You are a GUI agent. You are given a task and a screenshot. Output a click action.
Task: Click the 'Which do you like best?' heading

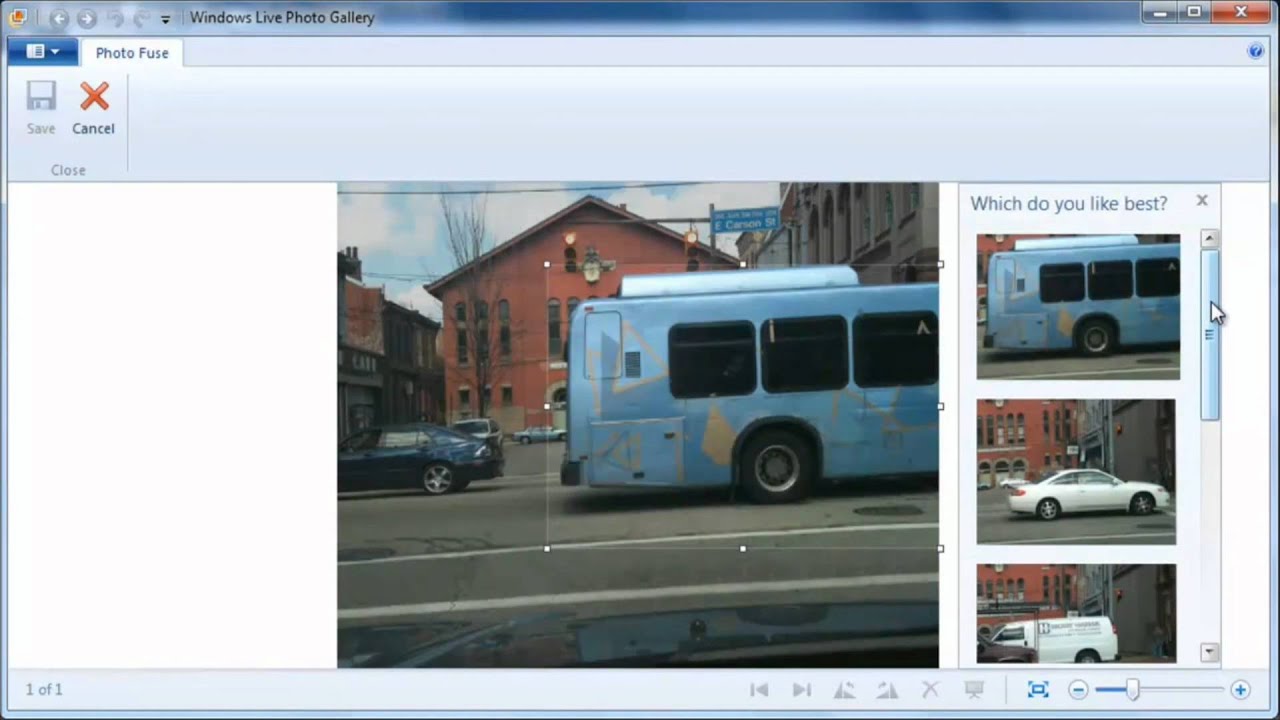pyautogui.click(x=1068, y=203)
